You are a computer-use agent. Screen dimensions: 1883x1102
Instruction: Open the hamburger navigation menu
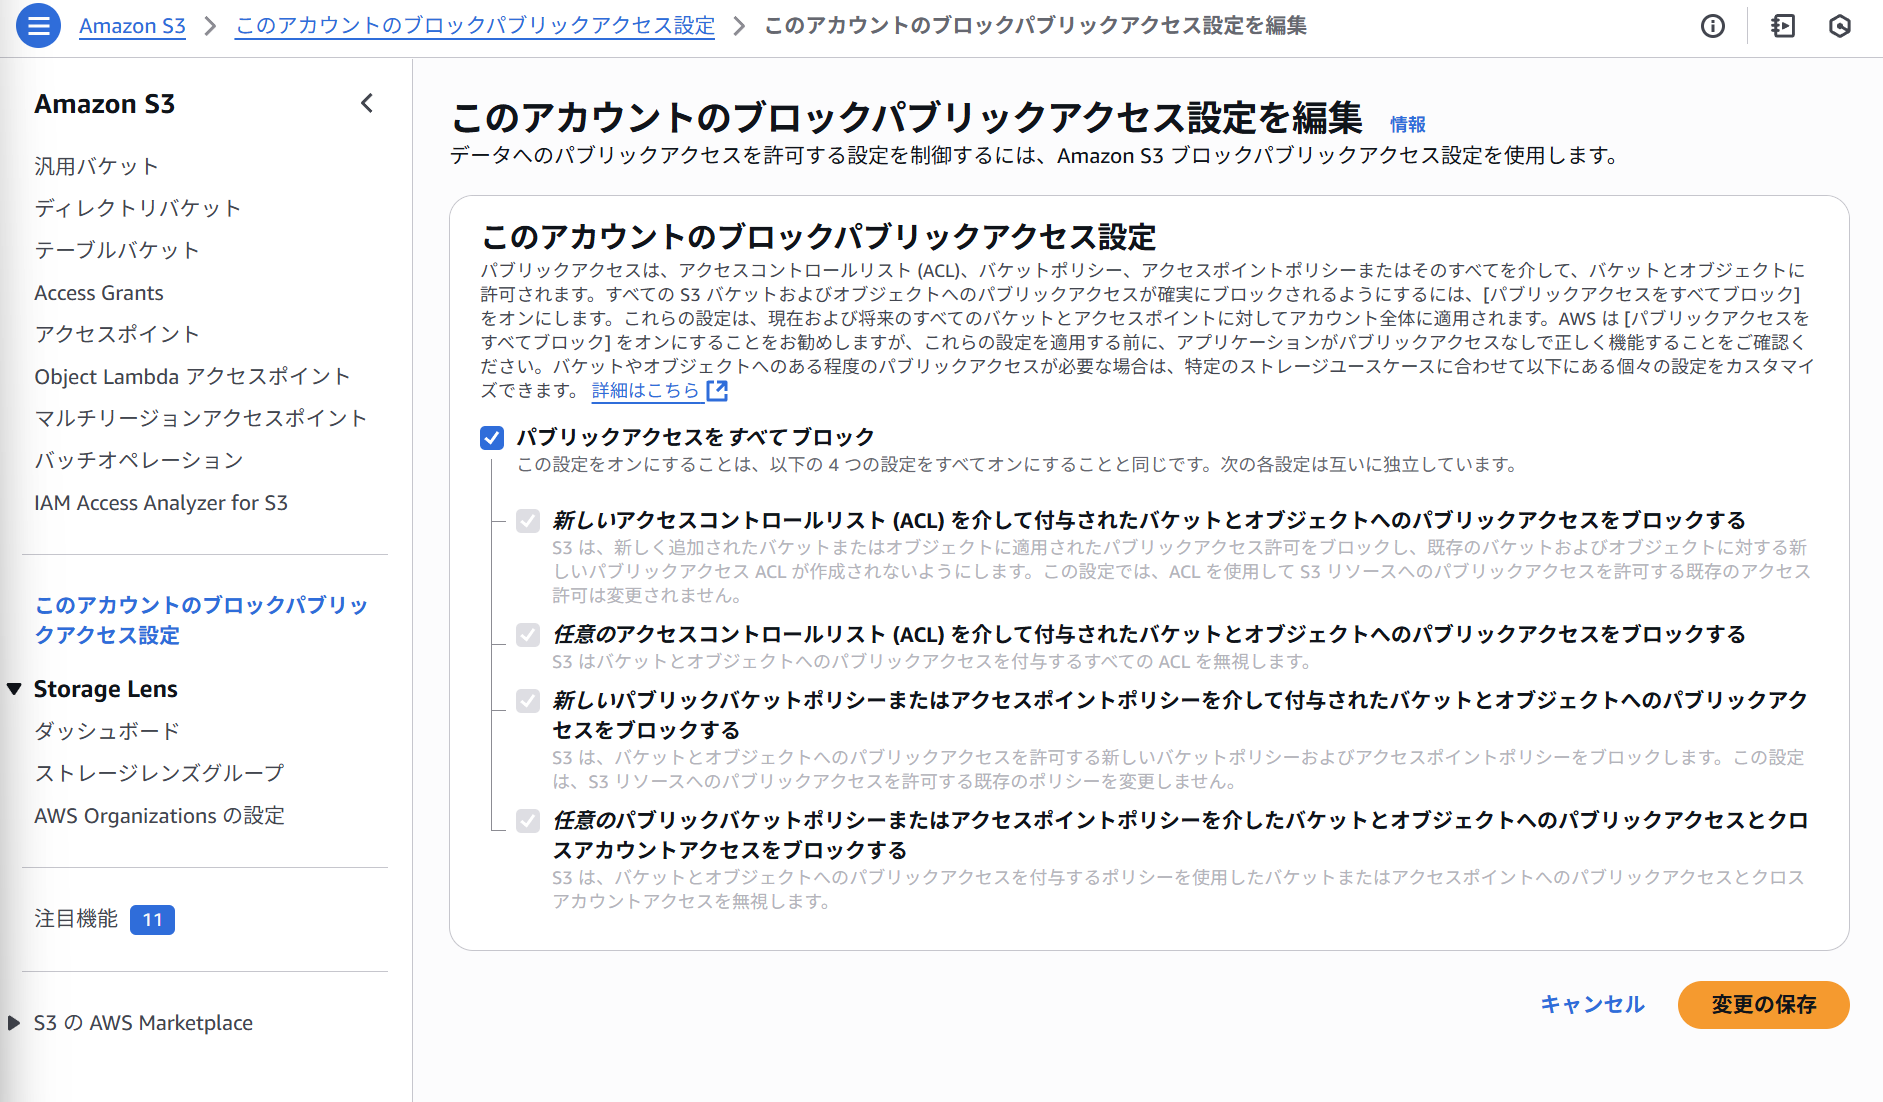[38, 26]
